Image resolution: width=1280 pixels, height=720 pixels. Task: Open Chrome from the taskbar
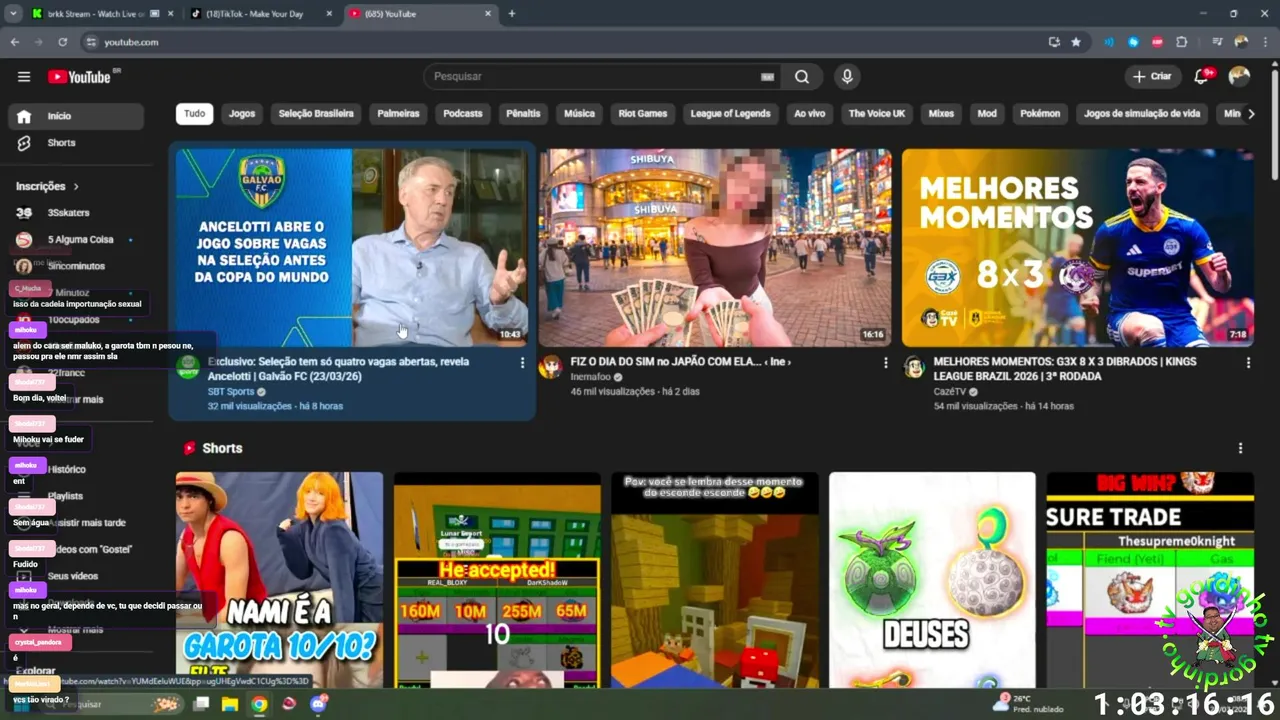coord(259,704)
